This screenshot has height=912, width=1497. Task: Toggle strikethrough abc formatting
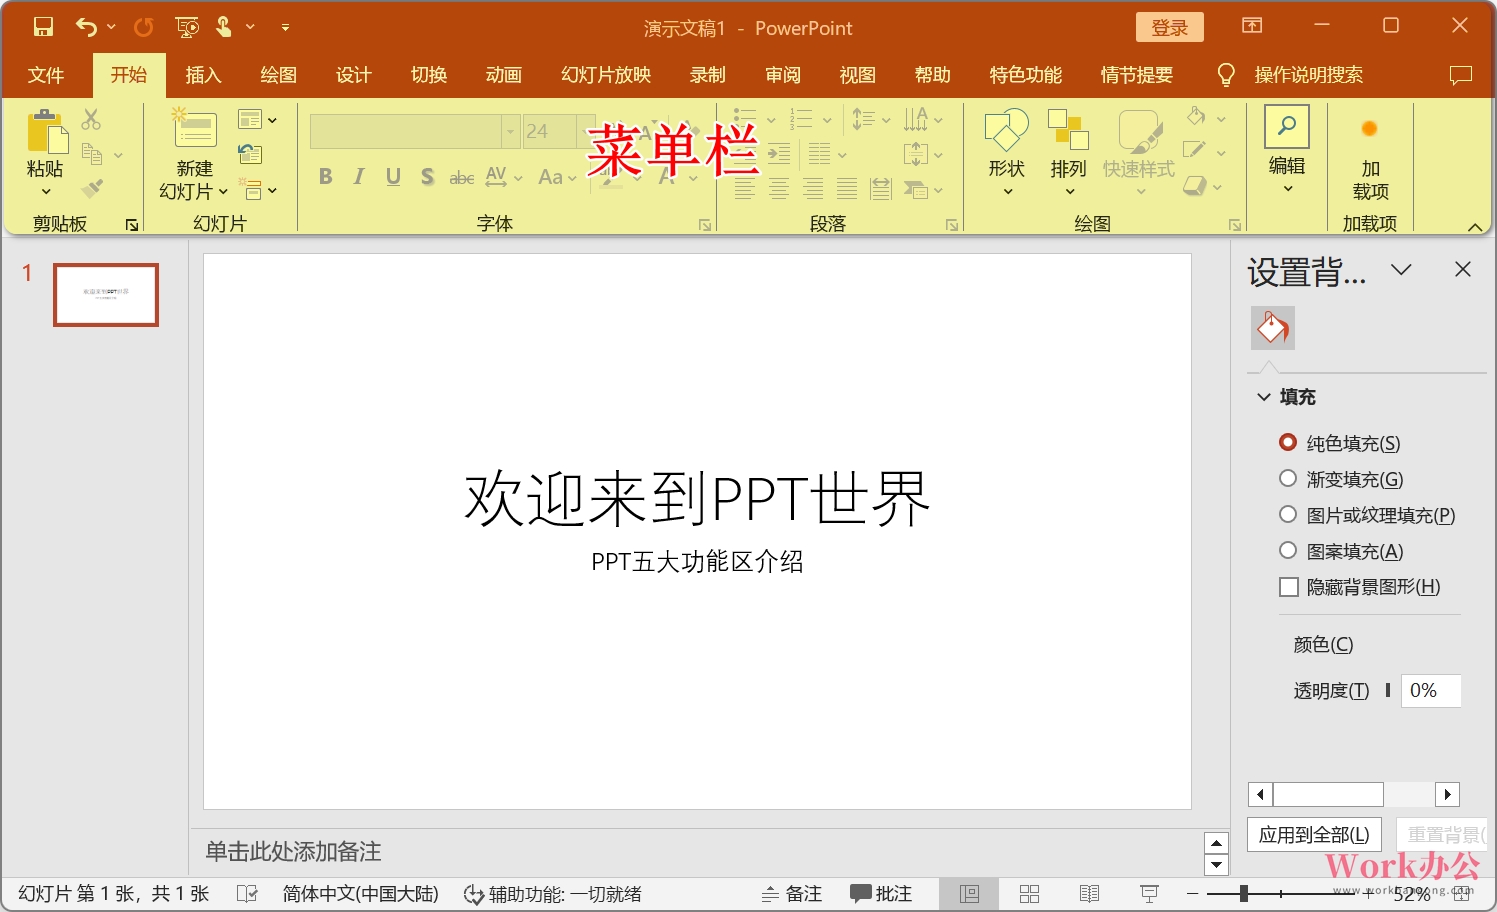(461, 177)
